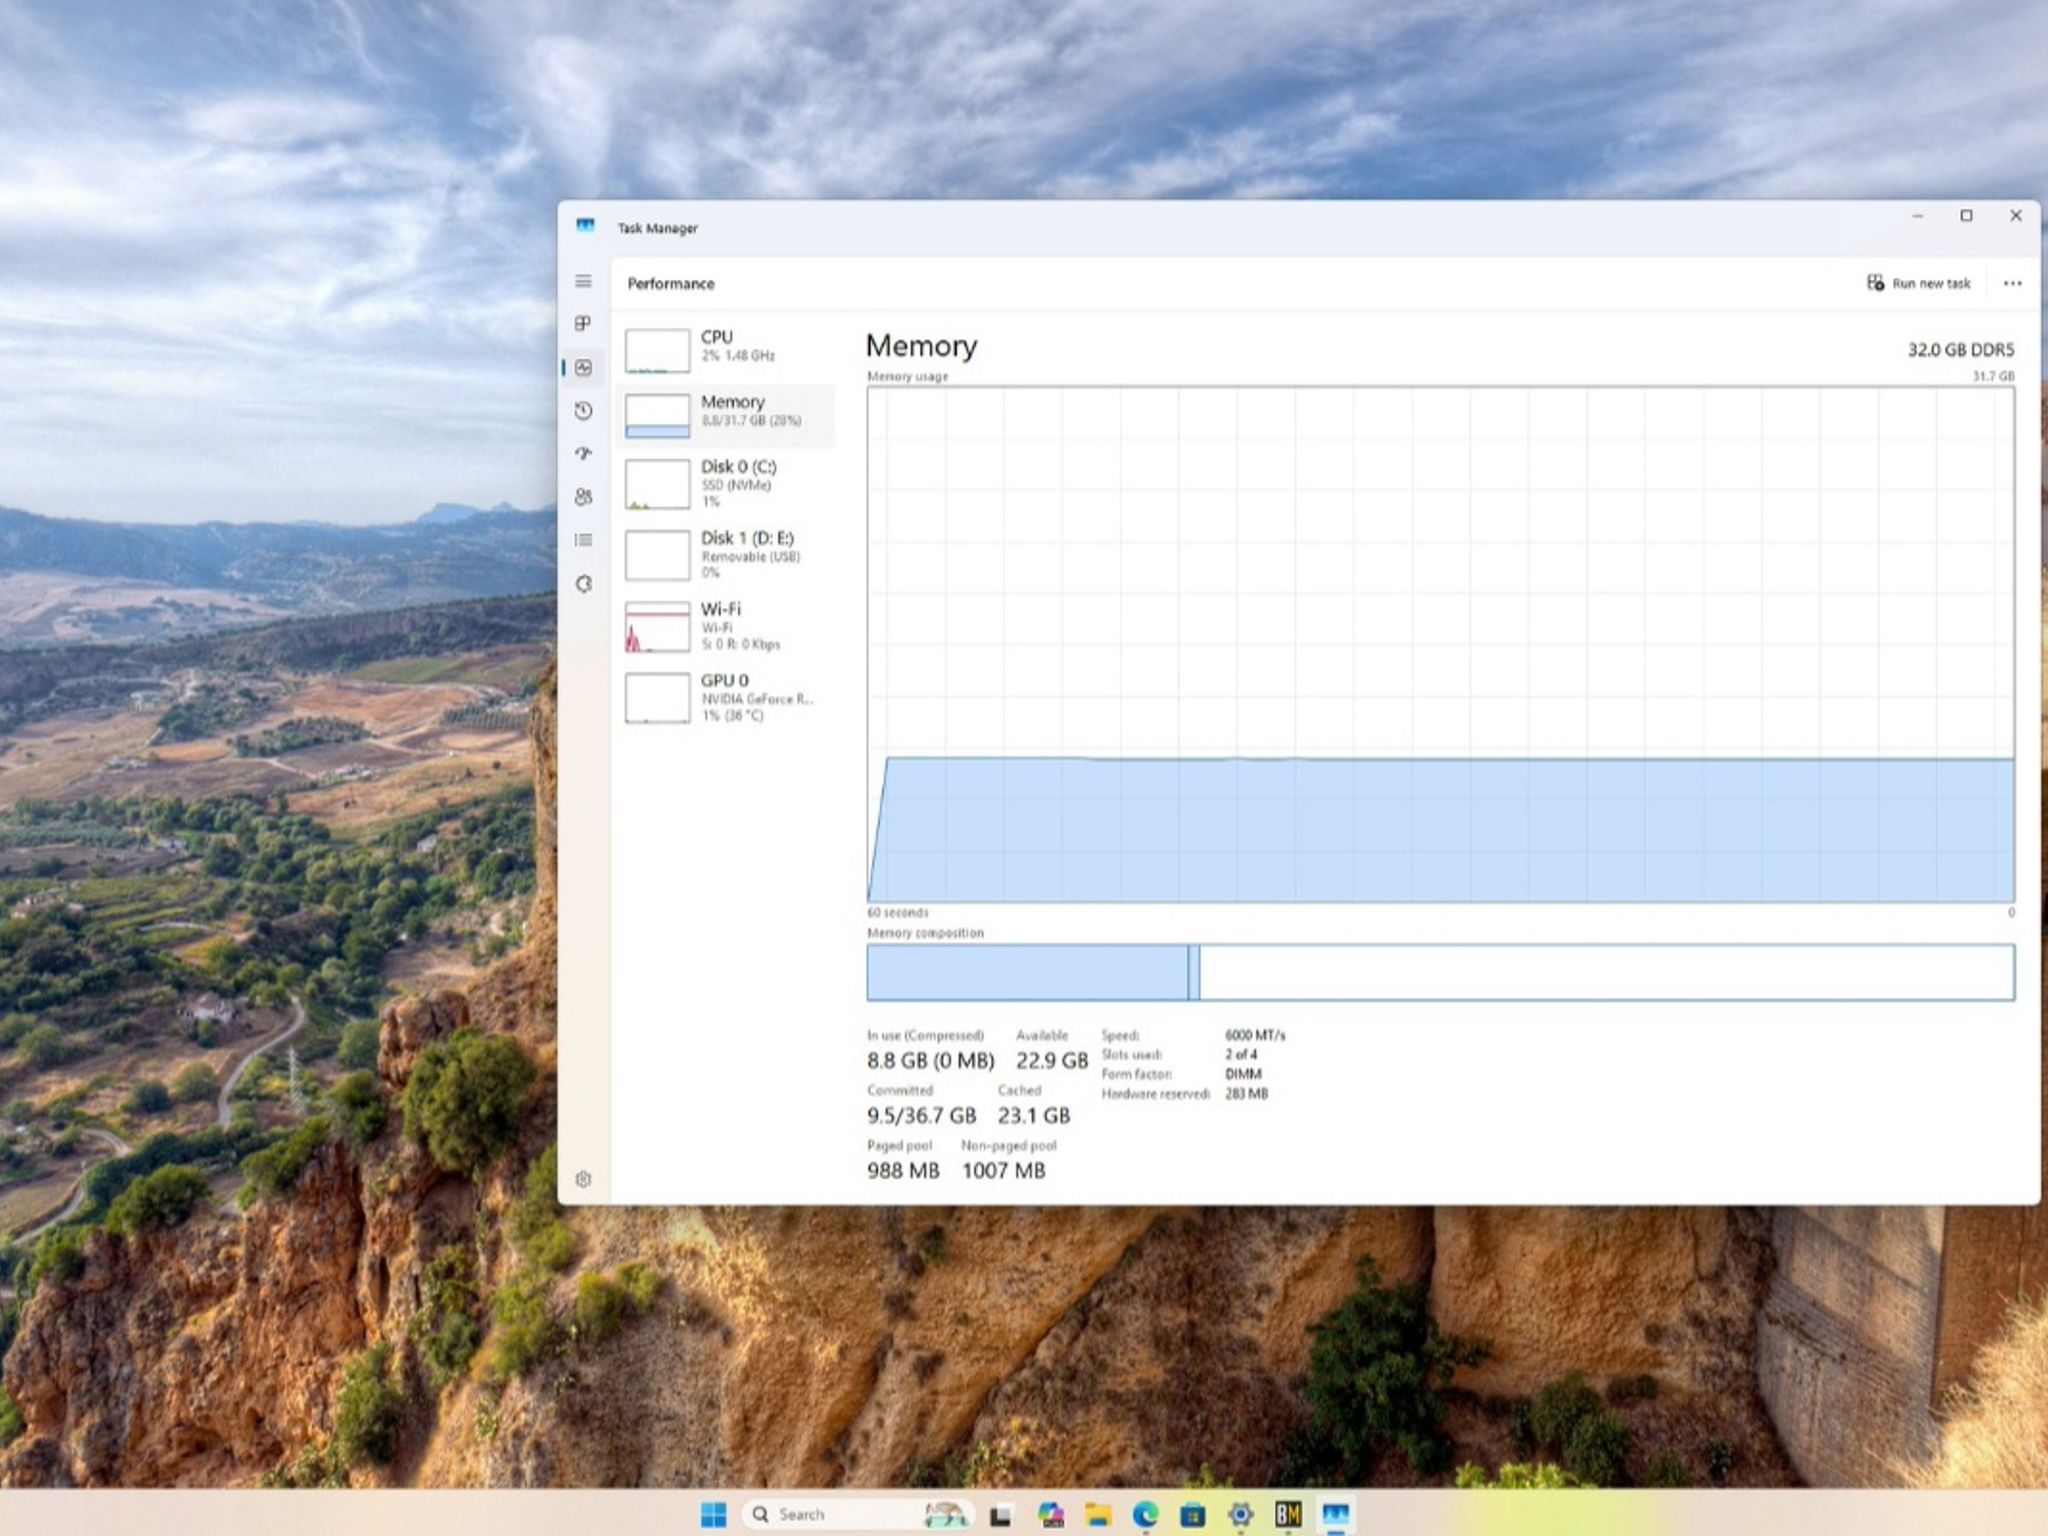Click the 988 MB paged pool value
Image resolution: width=2048 pixels, height=1536 pixels.
click(x=903, y=1170)
